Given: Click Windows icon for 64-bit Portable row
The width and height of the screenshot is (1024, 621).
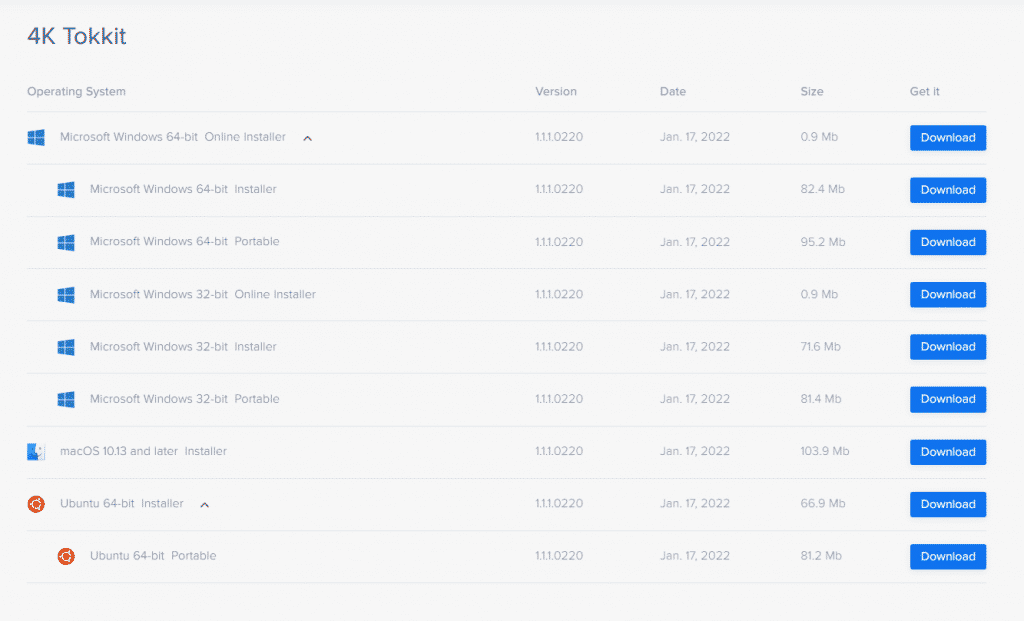Looking at the screenshot, I should 66,242.
